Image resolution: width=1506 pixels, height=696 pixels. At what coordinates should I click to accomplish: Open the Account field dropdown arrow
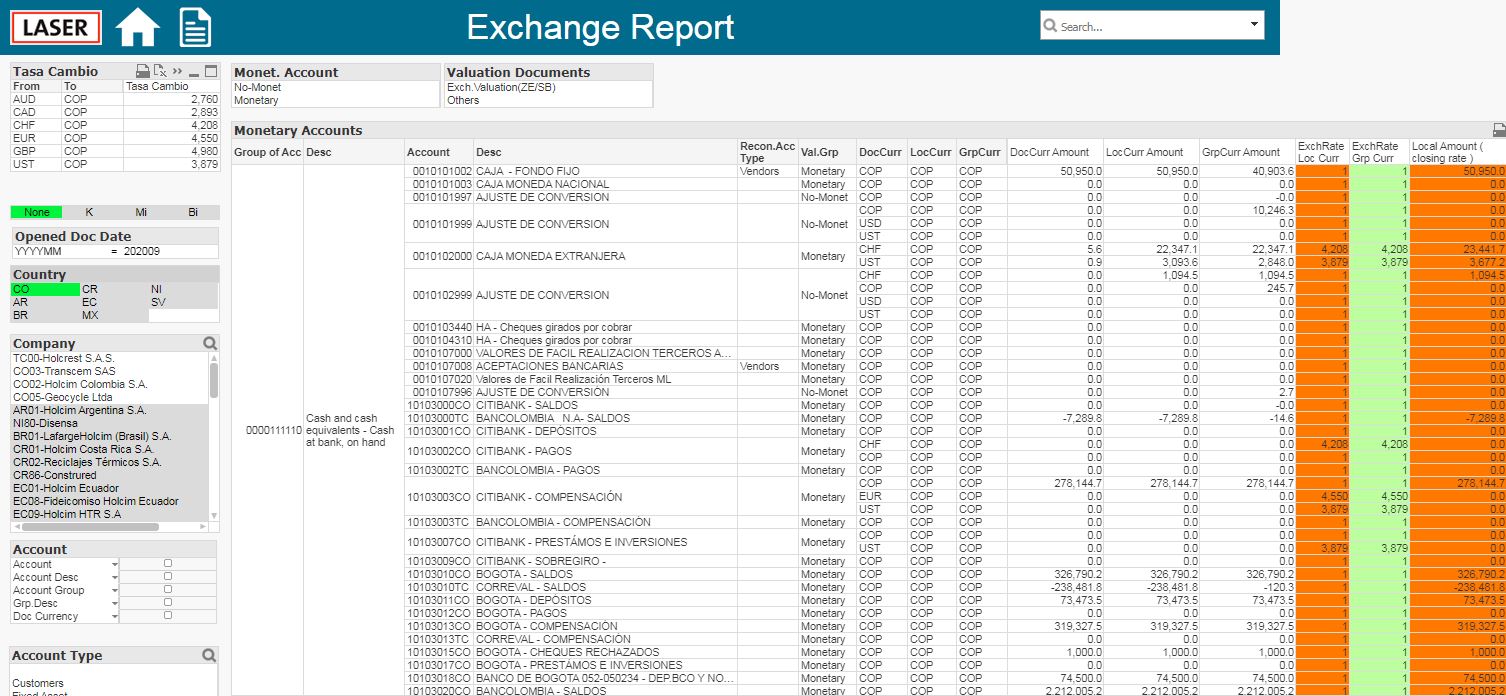point(114,565)
